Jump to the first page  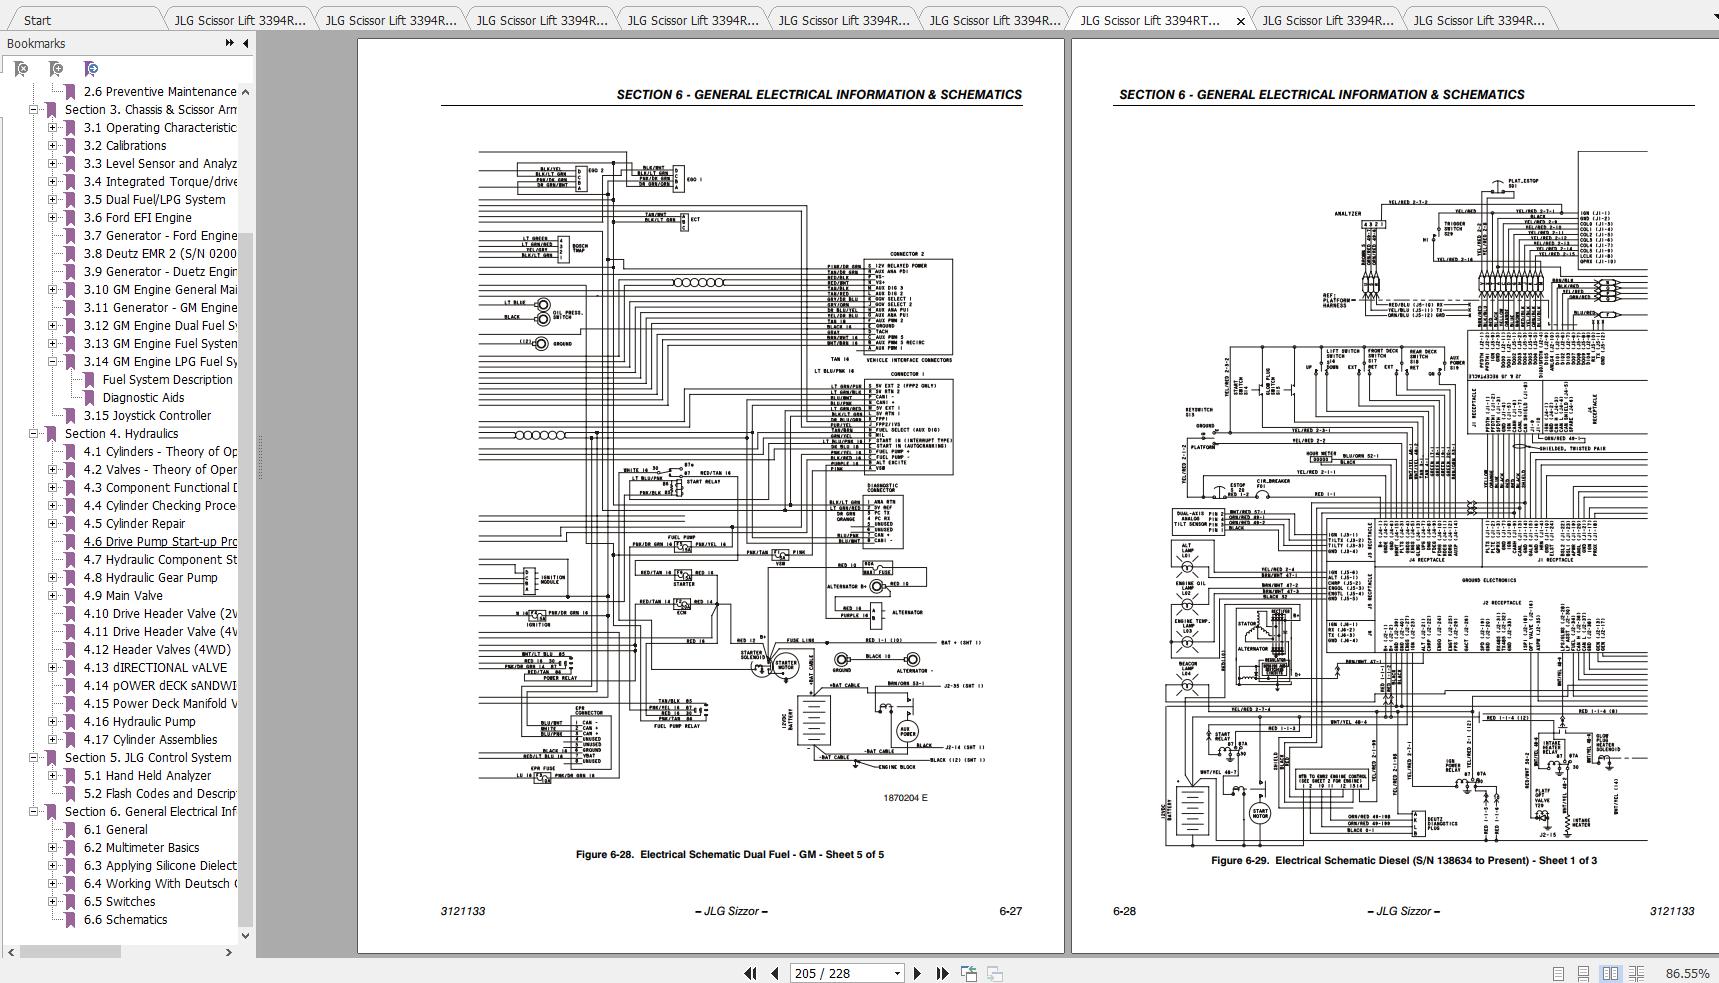750,973
